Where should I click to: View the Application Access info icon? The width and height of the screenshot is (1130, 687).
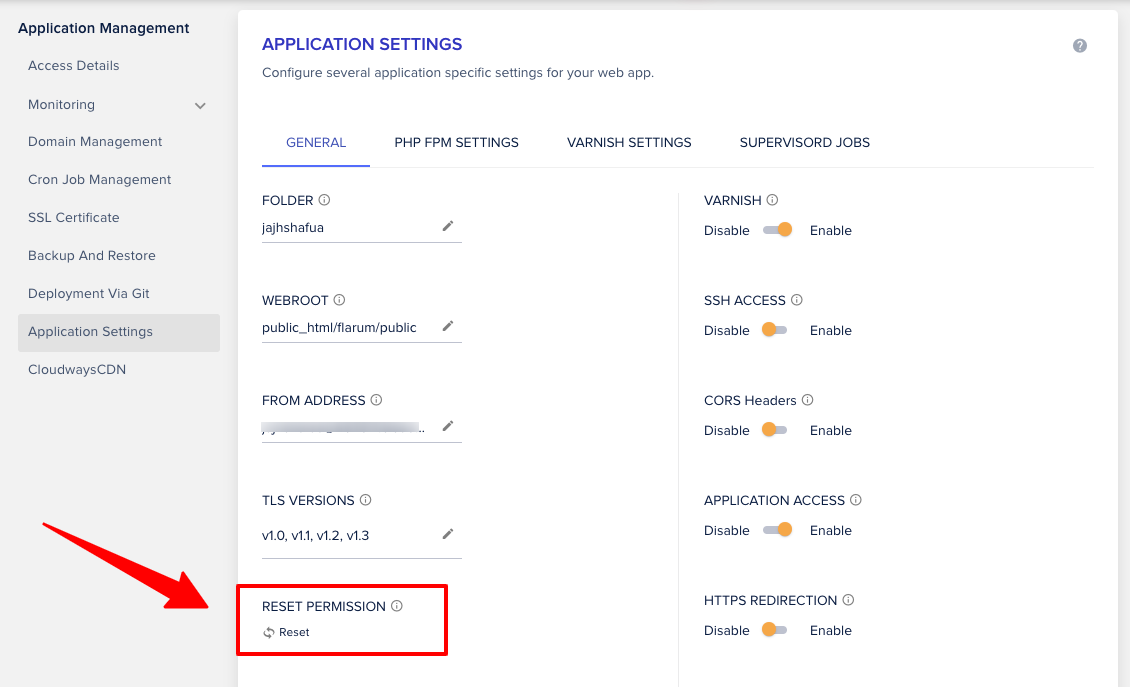click(x=858, y=500)
